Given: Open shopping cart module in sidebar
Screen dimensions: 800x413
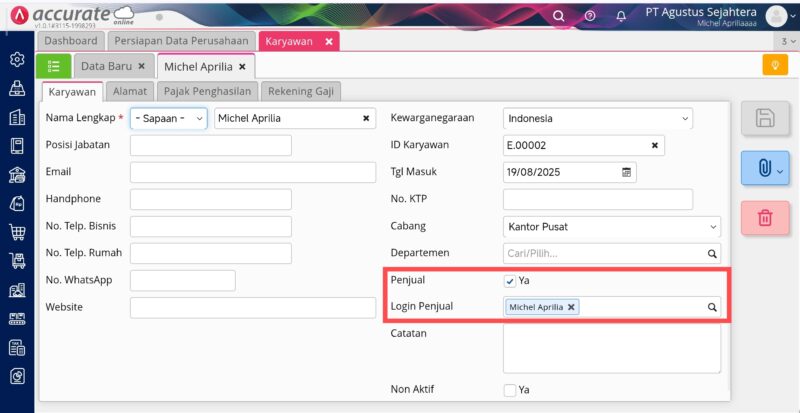Looking at the screenshot, I should (17, 232).
